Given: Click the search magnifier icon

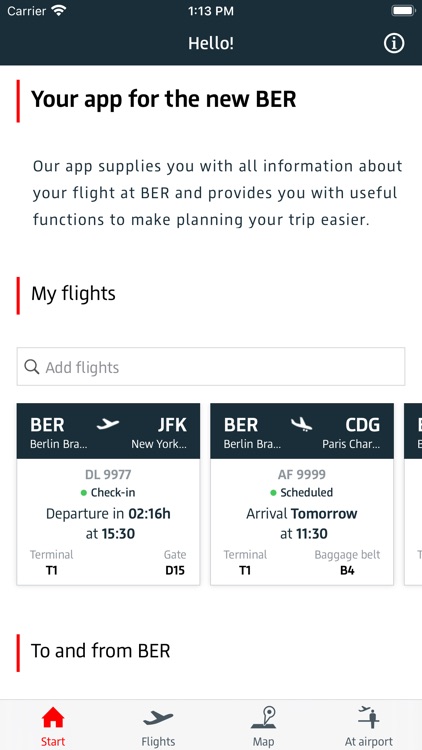Looking at the screenshot, I should click(x=32, y=367).
